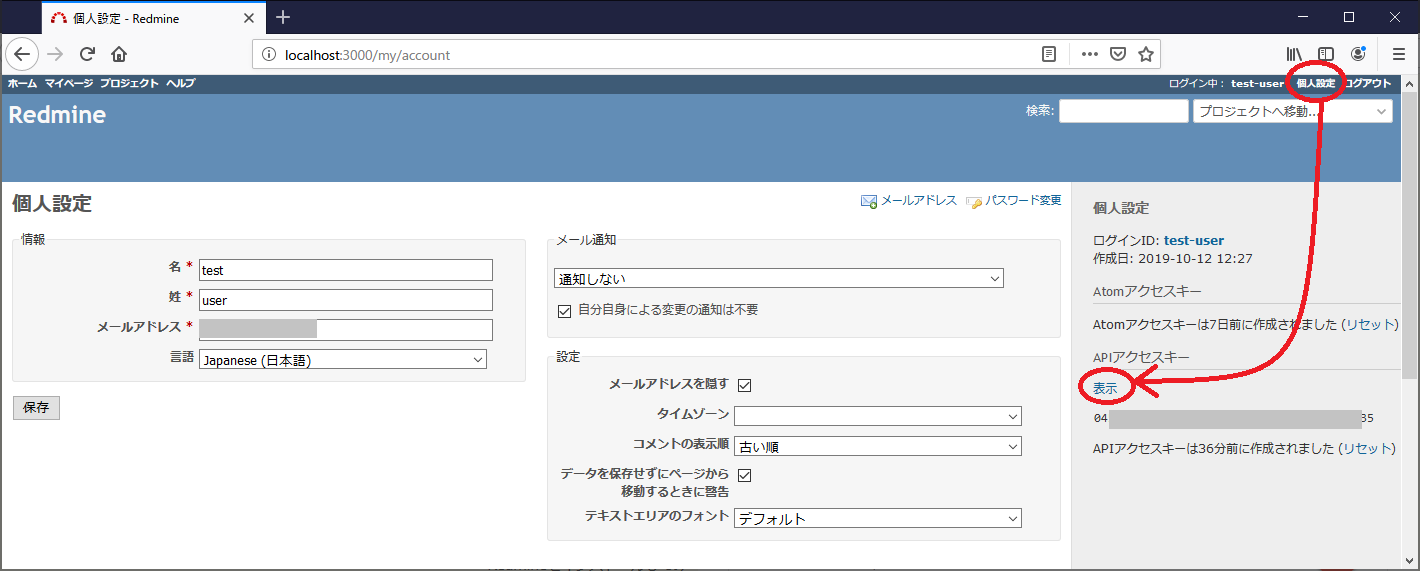The width and height of the screenshot is (1420, 571).
Task: Open the タイムゾーン dropdown
Action: coord(878,416)
